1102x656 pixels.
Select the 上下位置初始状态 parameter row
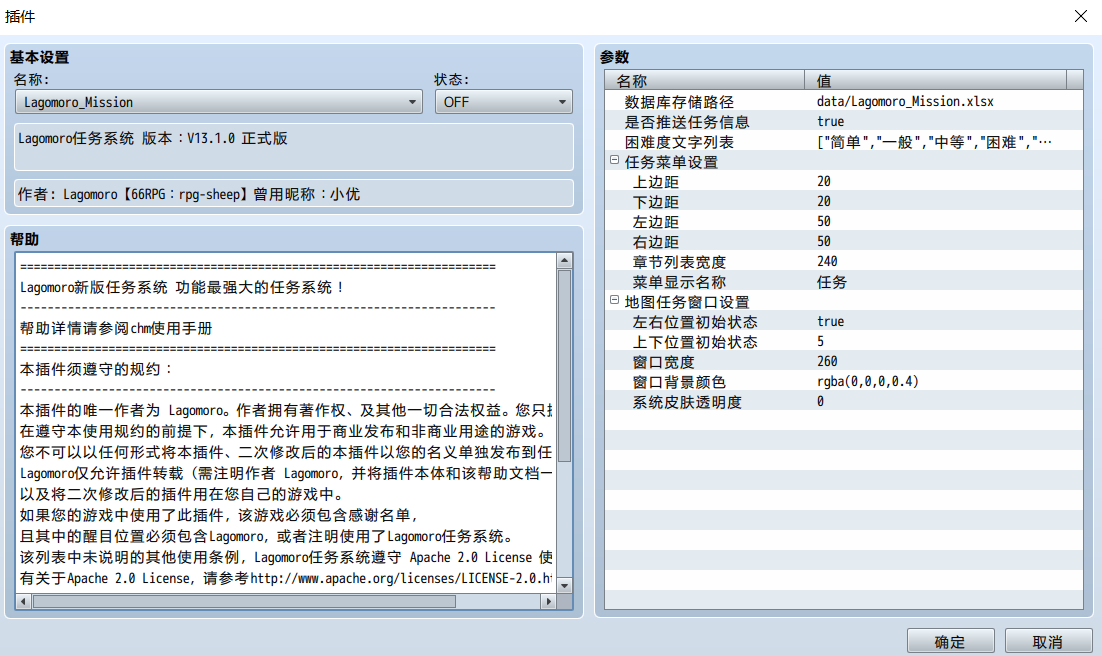pos(843,342)
